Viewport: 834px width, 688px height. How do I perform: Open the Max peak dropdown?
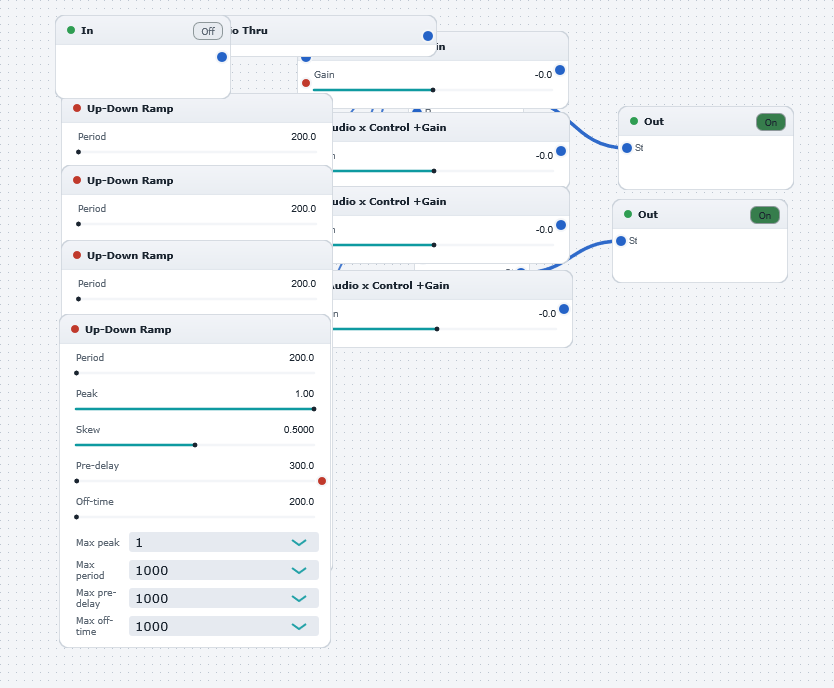click(x=224, y=542)
